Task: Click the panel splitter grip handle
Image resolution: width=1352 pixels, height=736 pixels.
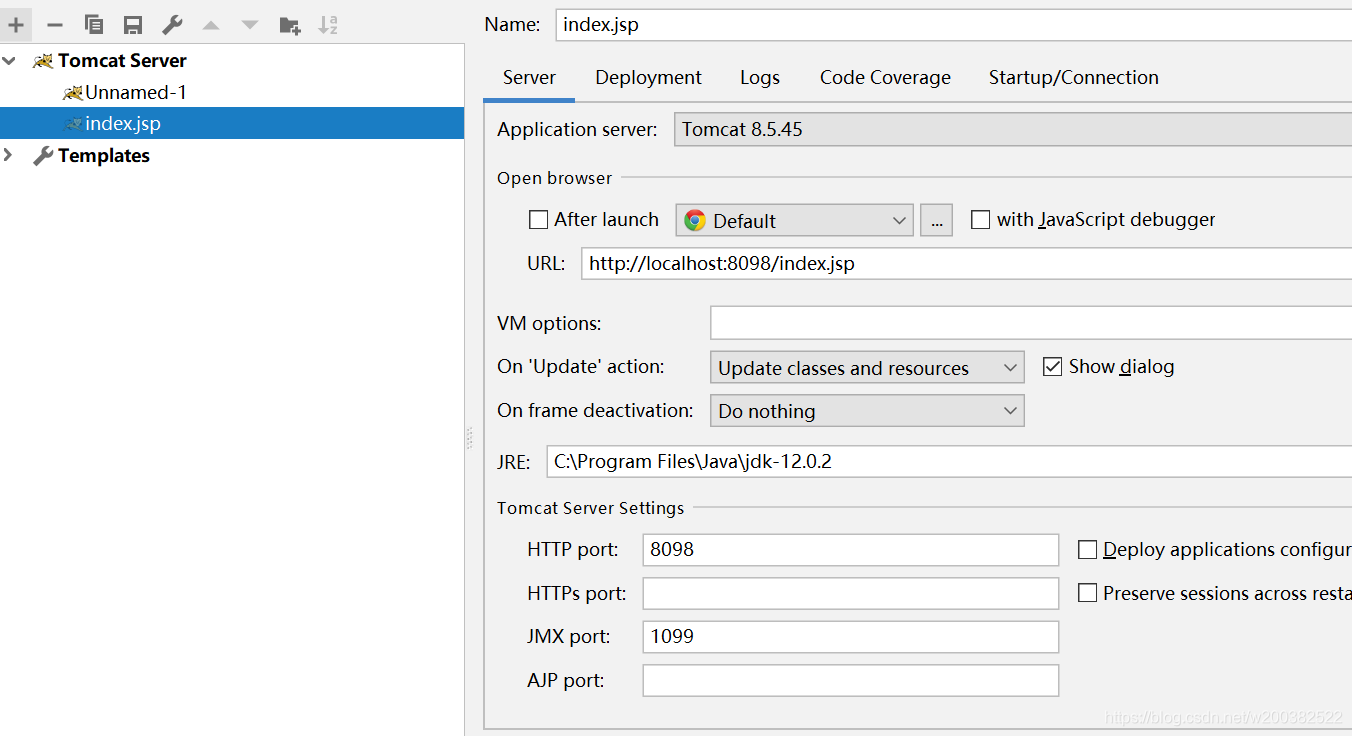Action: [x=469, y=439]
